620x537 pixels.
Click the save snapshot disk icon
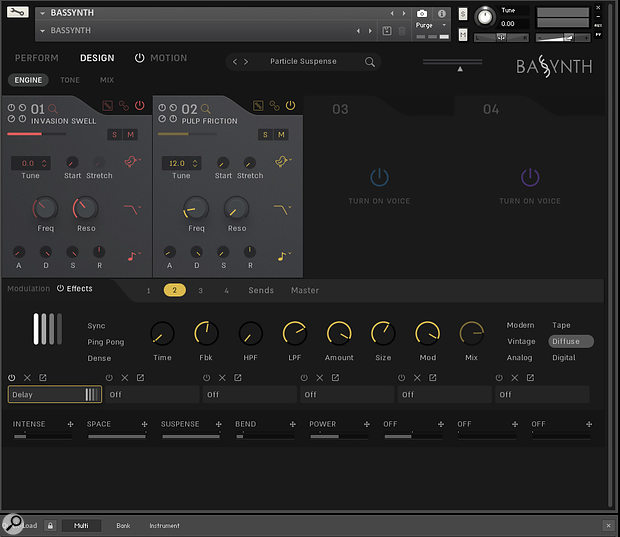point(387,30)
